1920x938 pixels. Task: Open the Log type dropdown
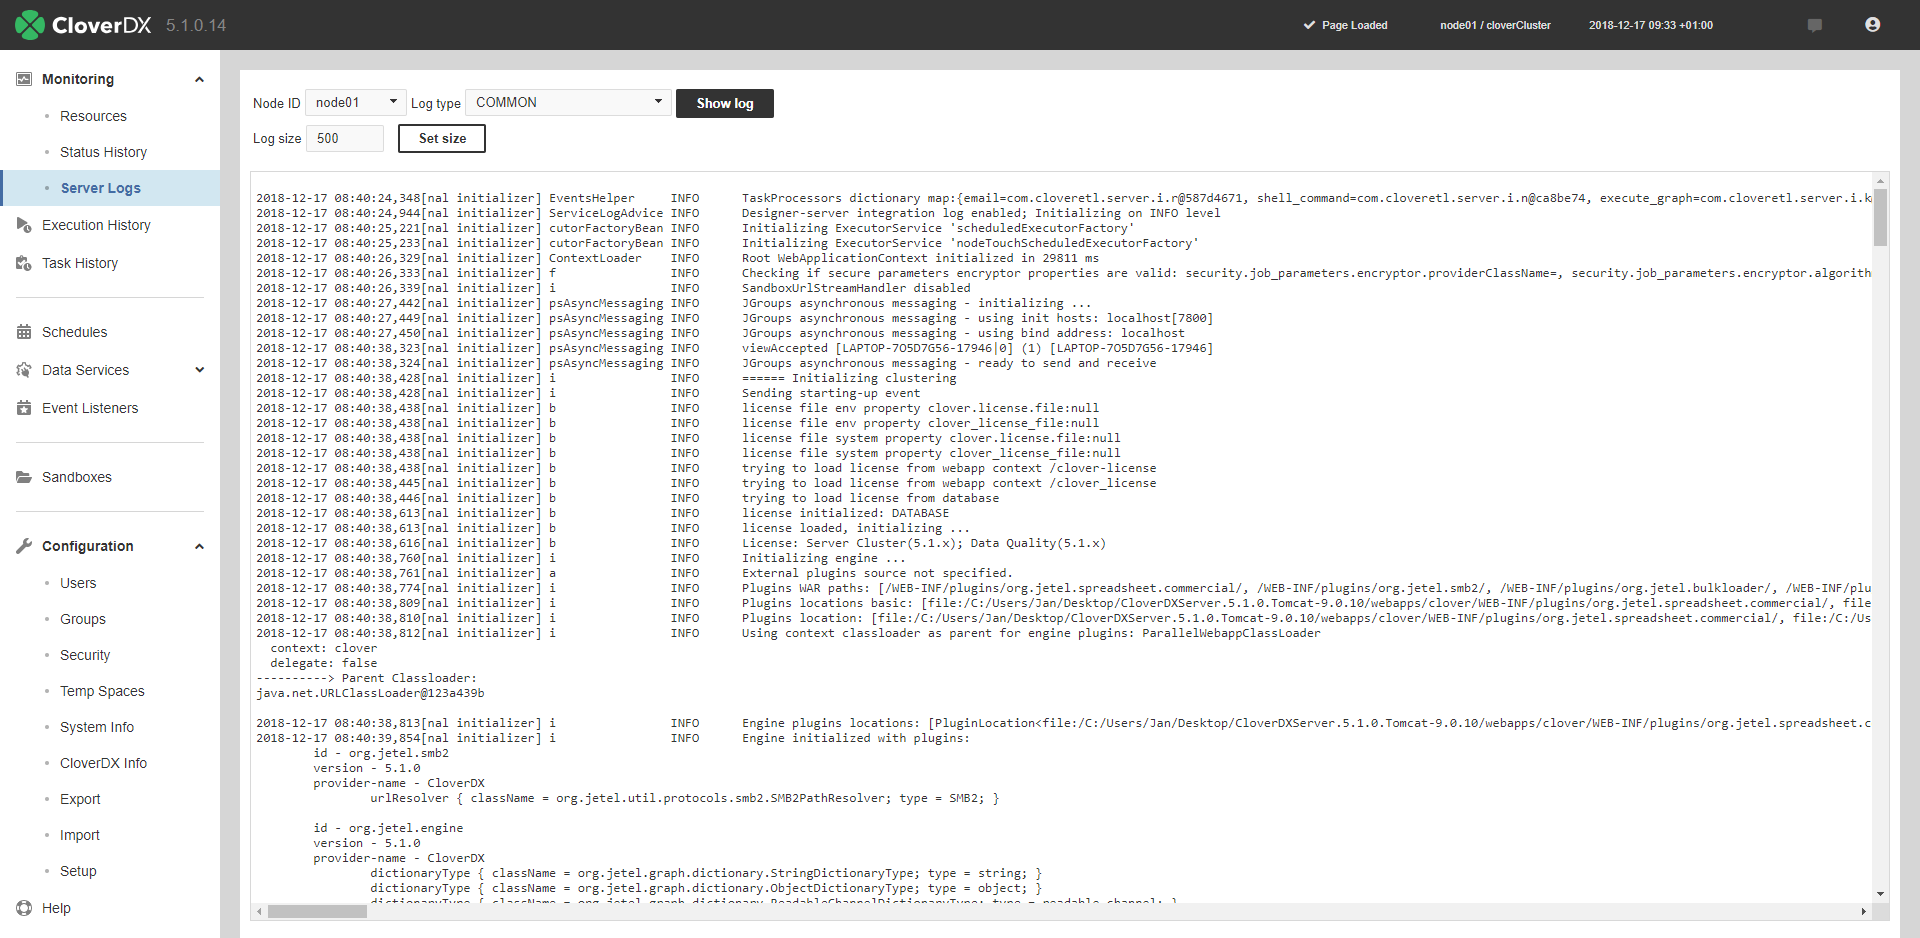568,102
